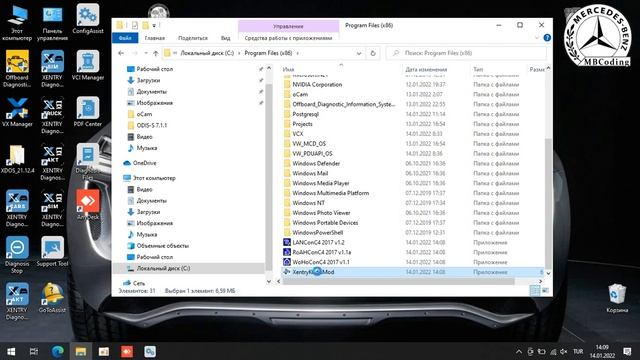Select ODIS-S 7.1.1 in navigation pane
The width and height of the screenshot is (640, 360).
pyautogui.click(x=151, y=125)
